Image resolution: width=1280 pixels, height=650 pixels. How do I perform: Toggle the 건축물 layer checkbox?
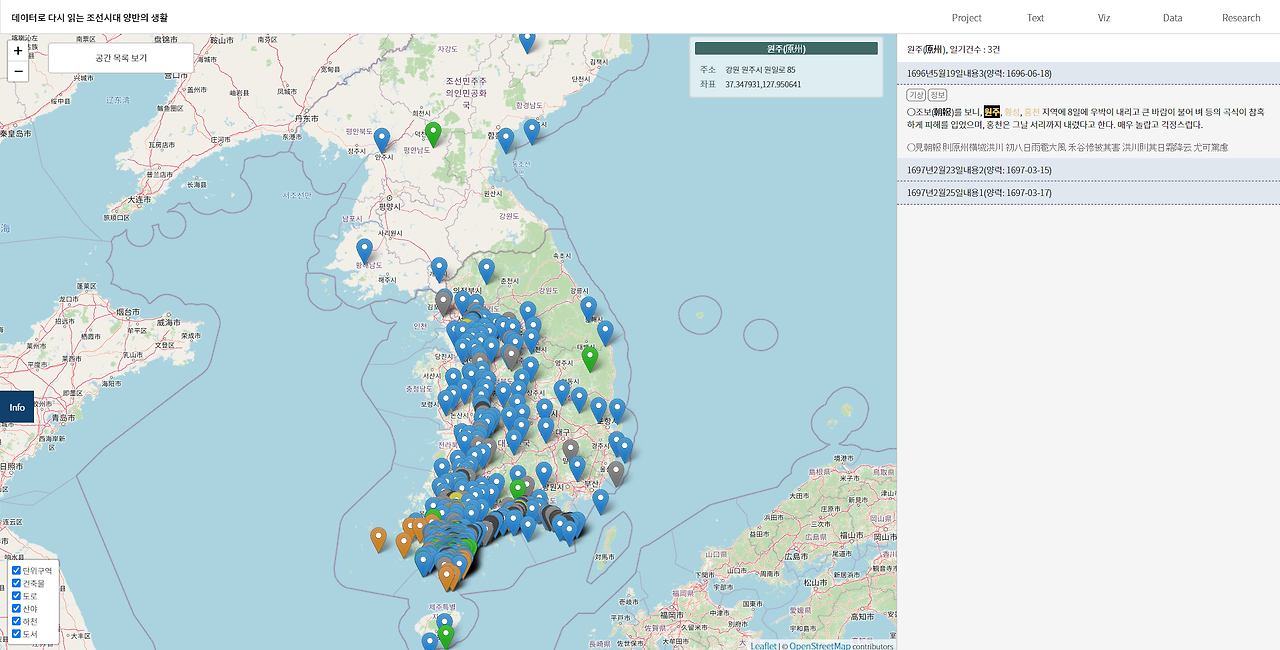(16, 583)
